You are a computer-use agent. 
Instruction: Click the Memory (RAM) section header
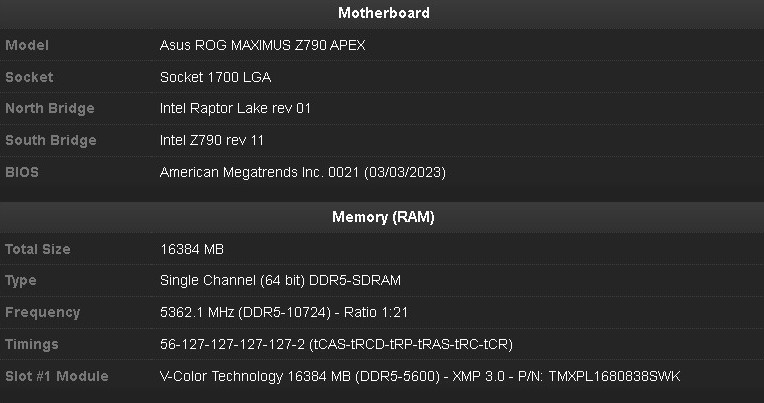(383, 217)
